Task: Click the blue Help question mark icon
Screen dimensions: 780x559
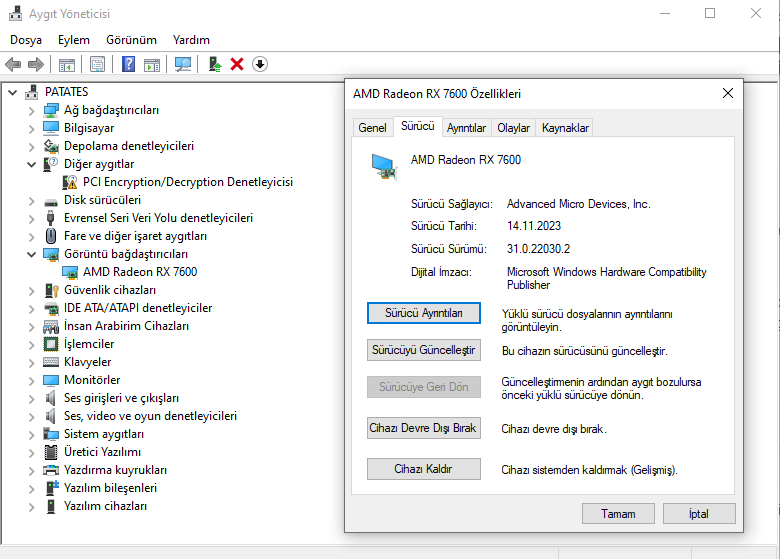Action: [x=128, y=64]
